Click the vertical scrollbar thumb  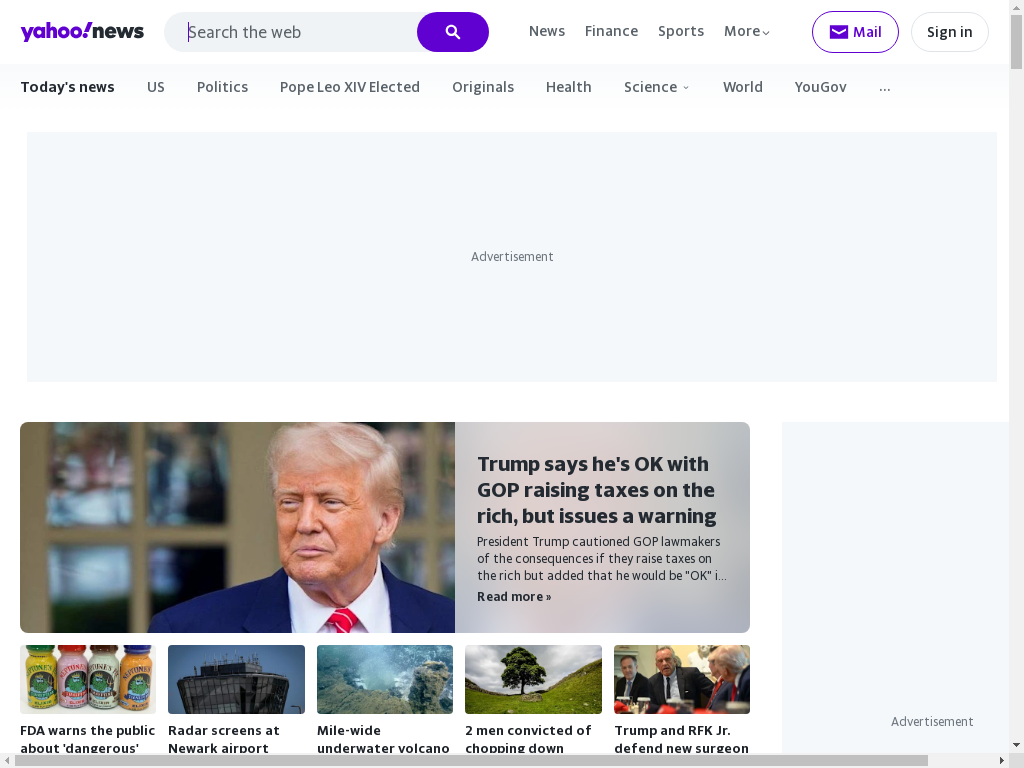(x=1016, y=42)
